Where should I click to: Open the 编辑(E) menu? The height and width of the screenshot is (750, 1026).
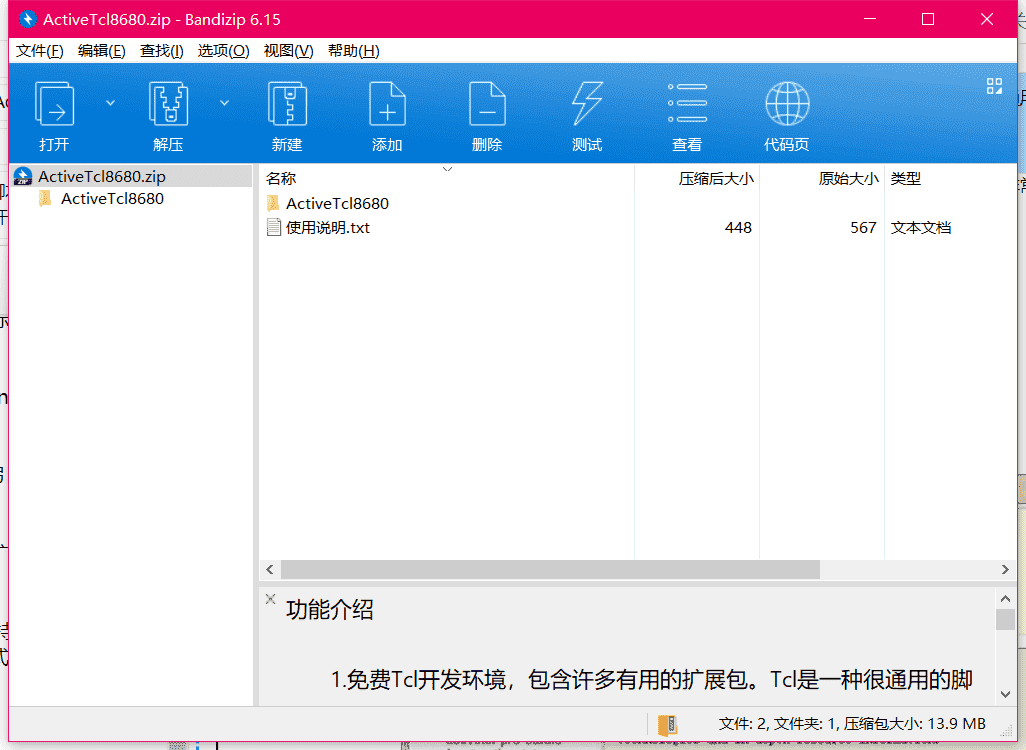click(x=101, y=51)
